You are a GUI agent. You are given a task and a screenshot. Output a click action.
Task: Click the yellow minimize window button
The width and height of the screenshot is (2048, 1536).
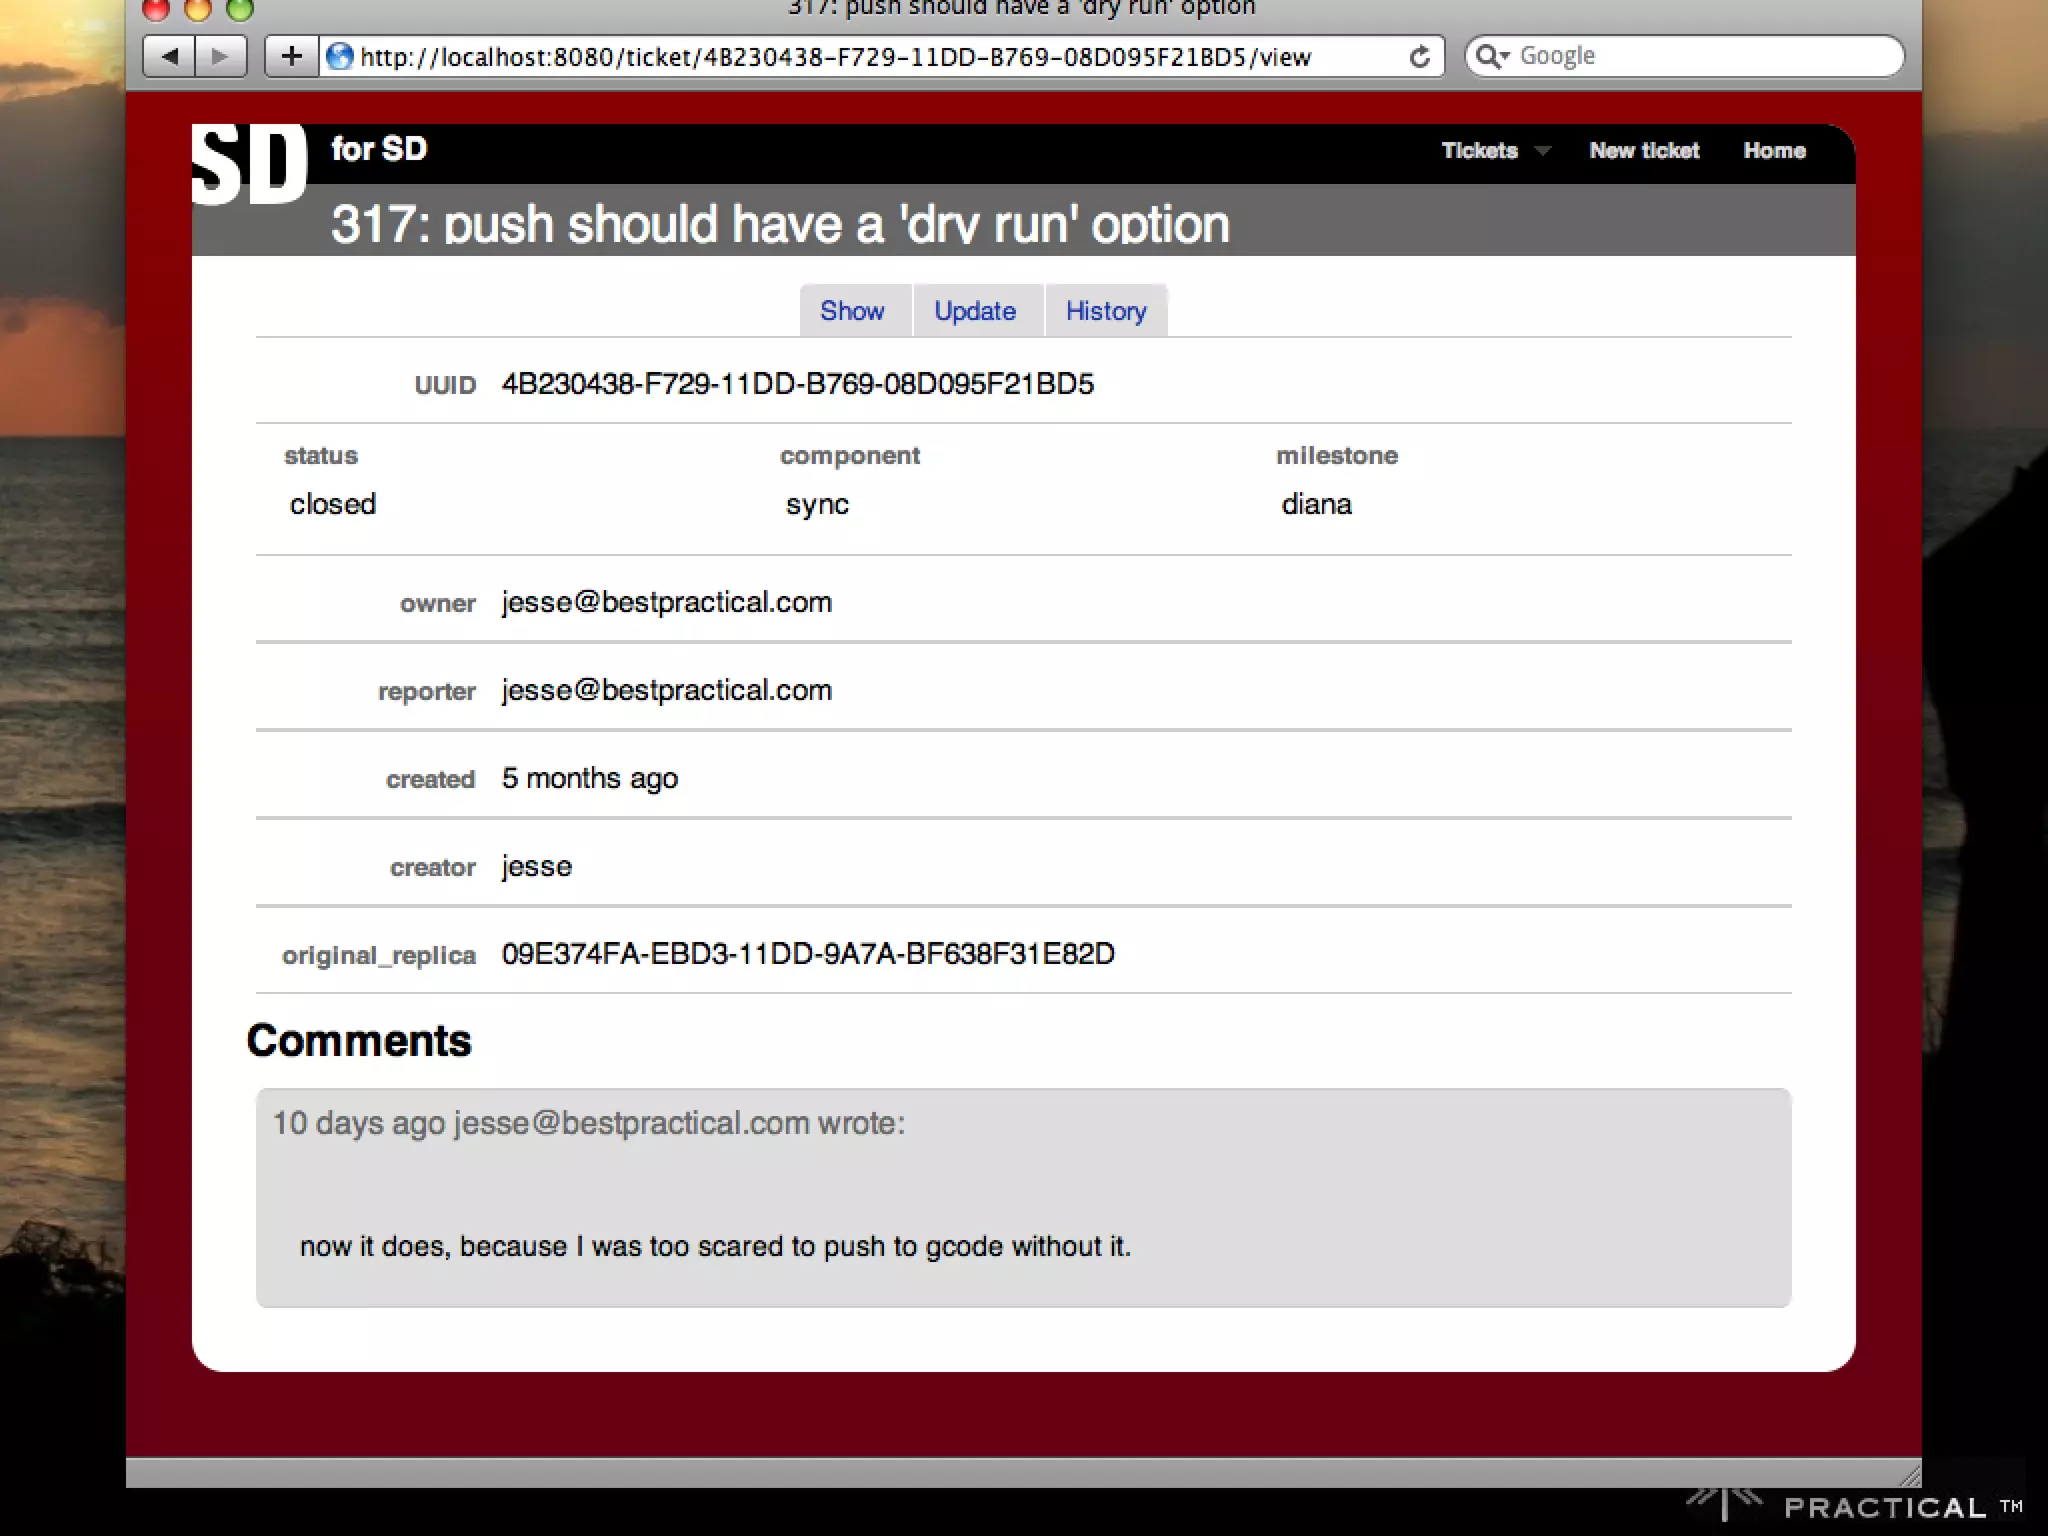[x=198, y=10]
